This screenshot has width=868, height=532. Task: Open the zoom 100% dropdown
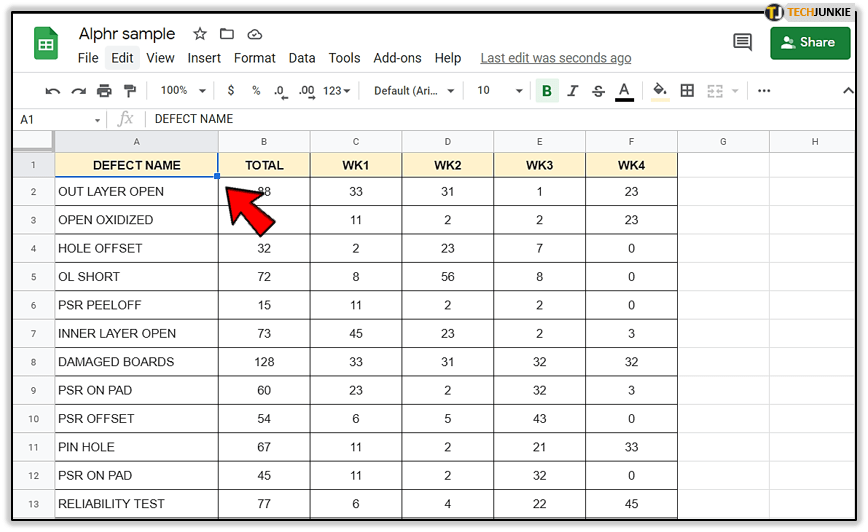182,91
